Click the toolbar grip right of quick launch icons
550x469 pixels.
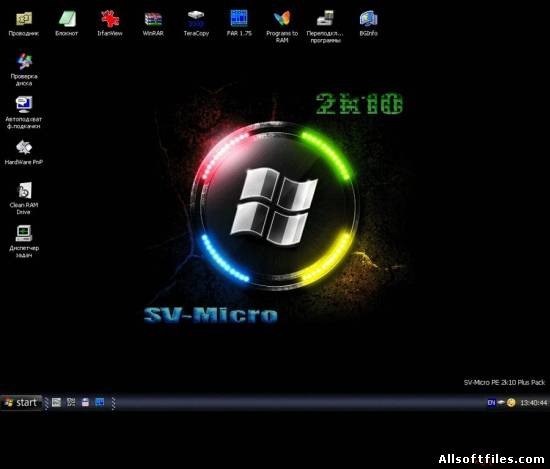(113, 403)
